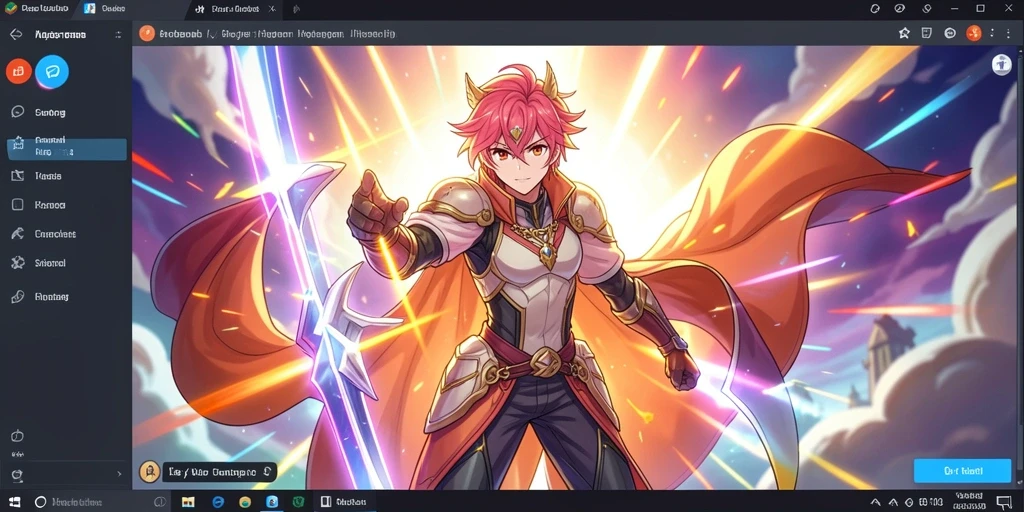
Task: Open the hammer tools sidebar item
Action: pos(18,234)
